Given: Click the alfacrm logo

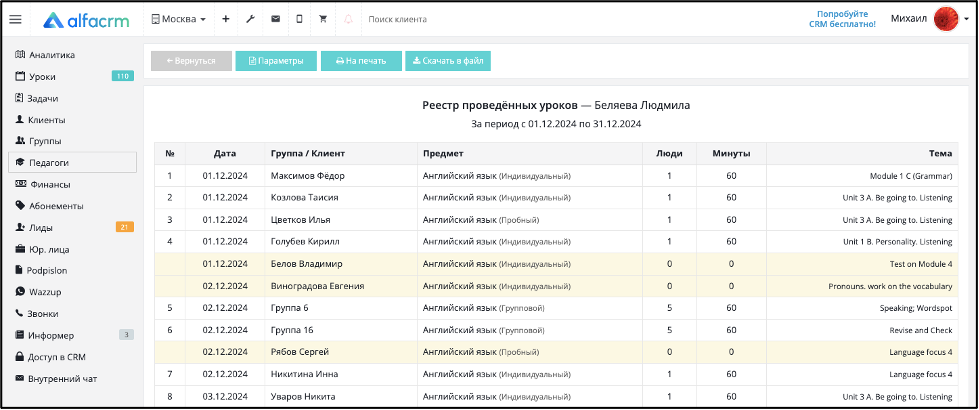Looking at the screenshot, I should point(86,20).
